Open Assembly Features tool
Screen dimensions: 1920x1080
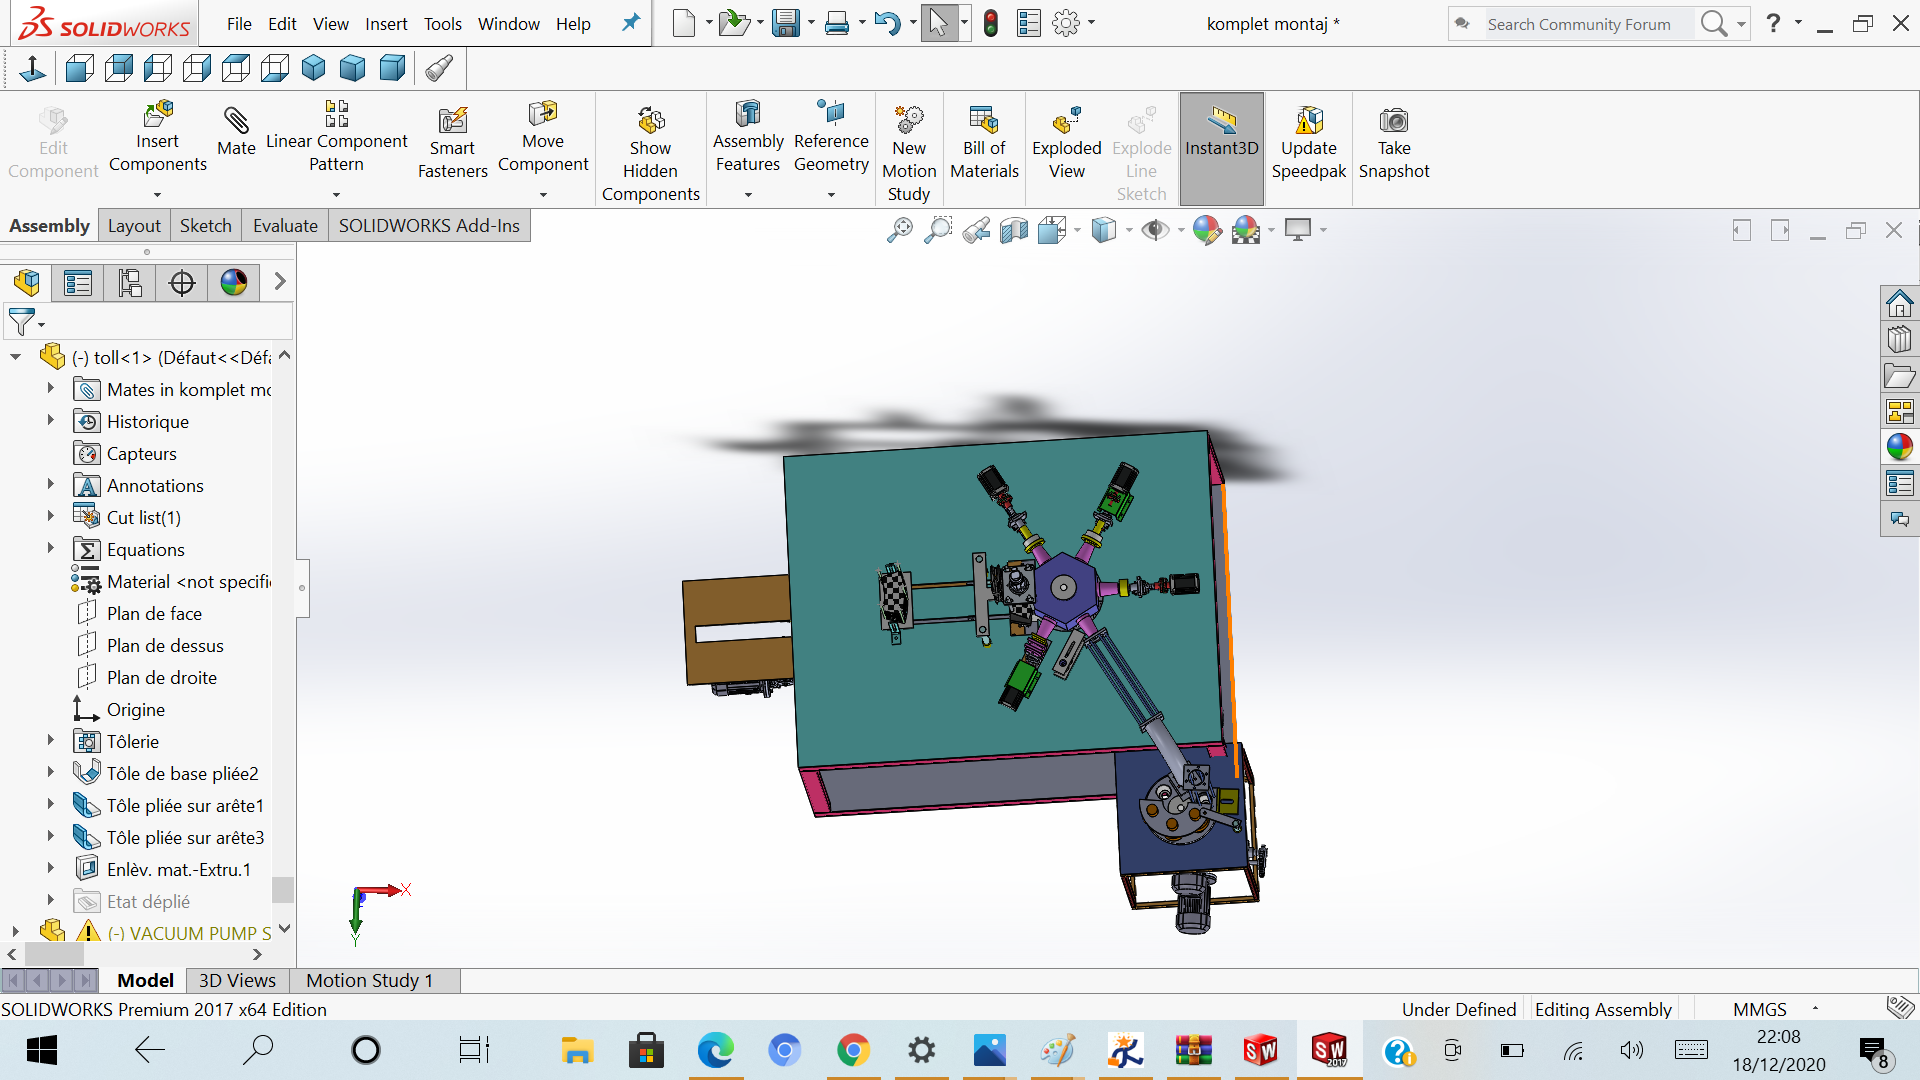pos(748,138)
